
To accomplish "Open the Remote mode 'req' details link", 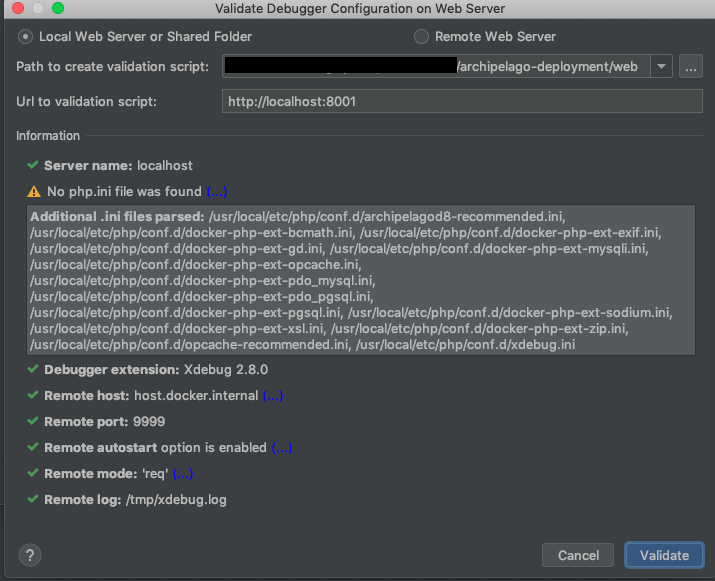I will coord(182,473).
